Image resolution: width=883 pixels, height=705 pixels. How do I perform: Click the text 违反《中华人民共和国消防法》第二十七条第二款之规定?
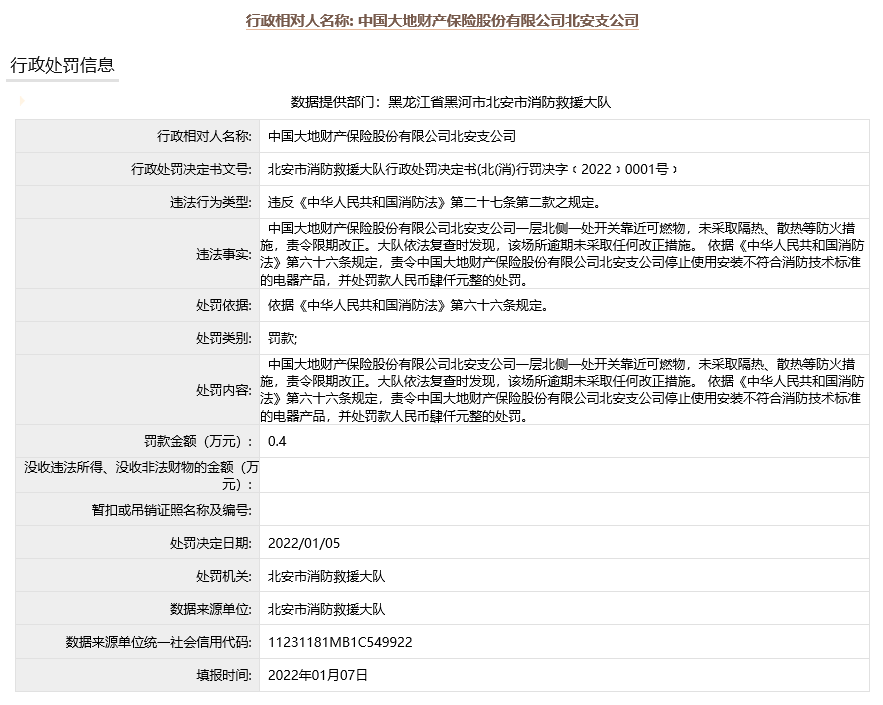tap(435, 203)
